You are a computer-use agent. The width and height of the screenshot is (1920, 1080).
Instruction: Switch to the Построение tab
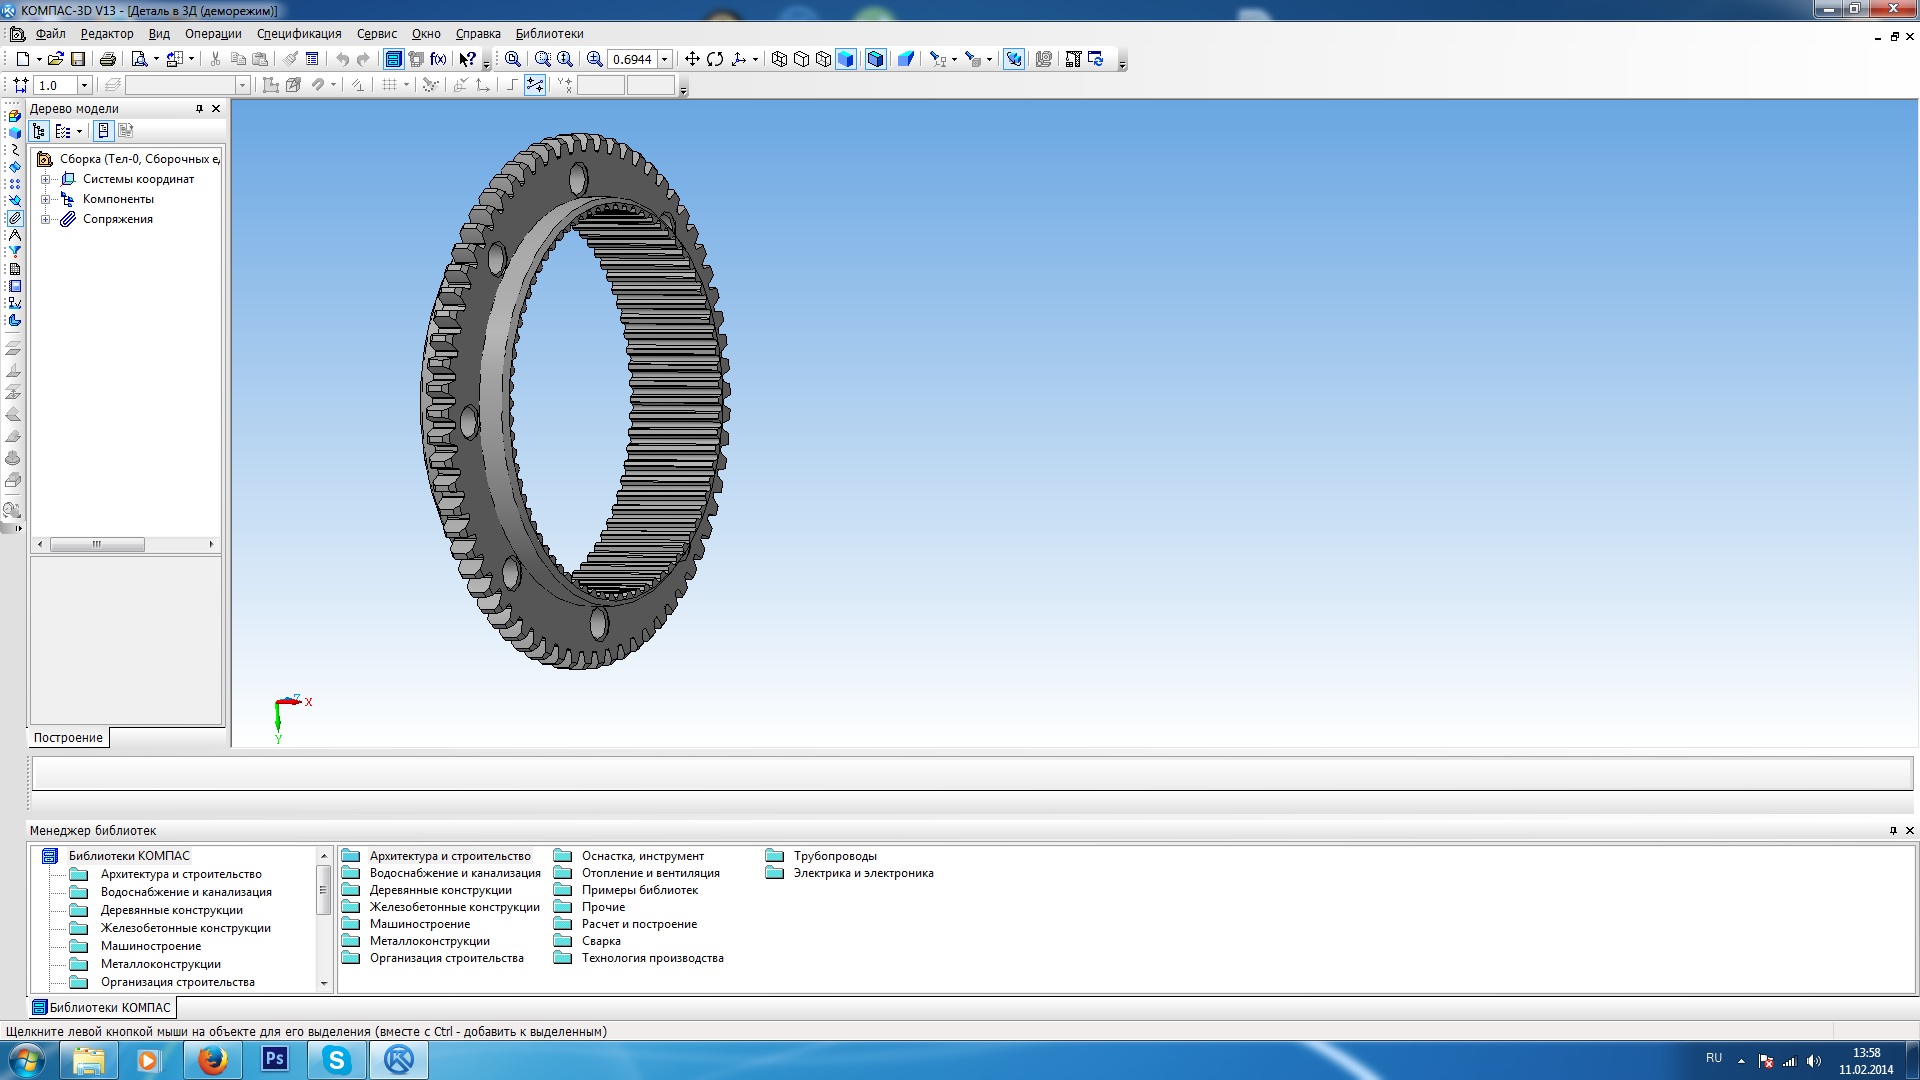68,738
